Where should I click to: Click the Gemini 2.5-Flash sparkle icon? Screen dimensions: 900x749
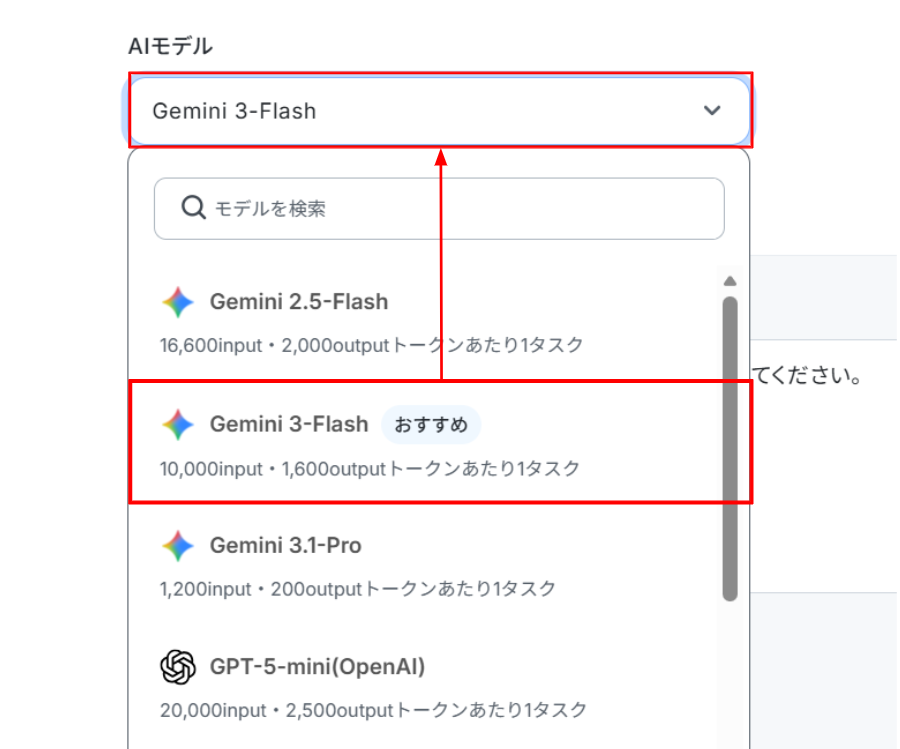click(178, 302)
